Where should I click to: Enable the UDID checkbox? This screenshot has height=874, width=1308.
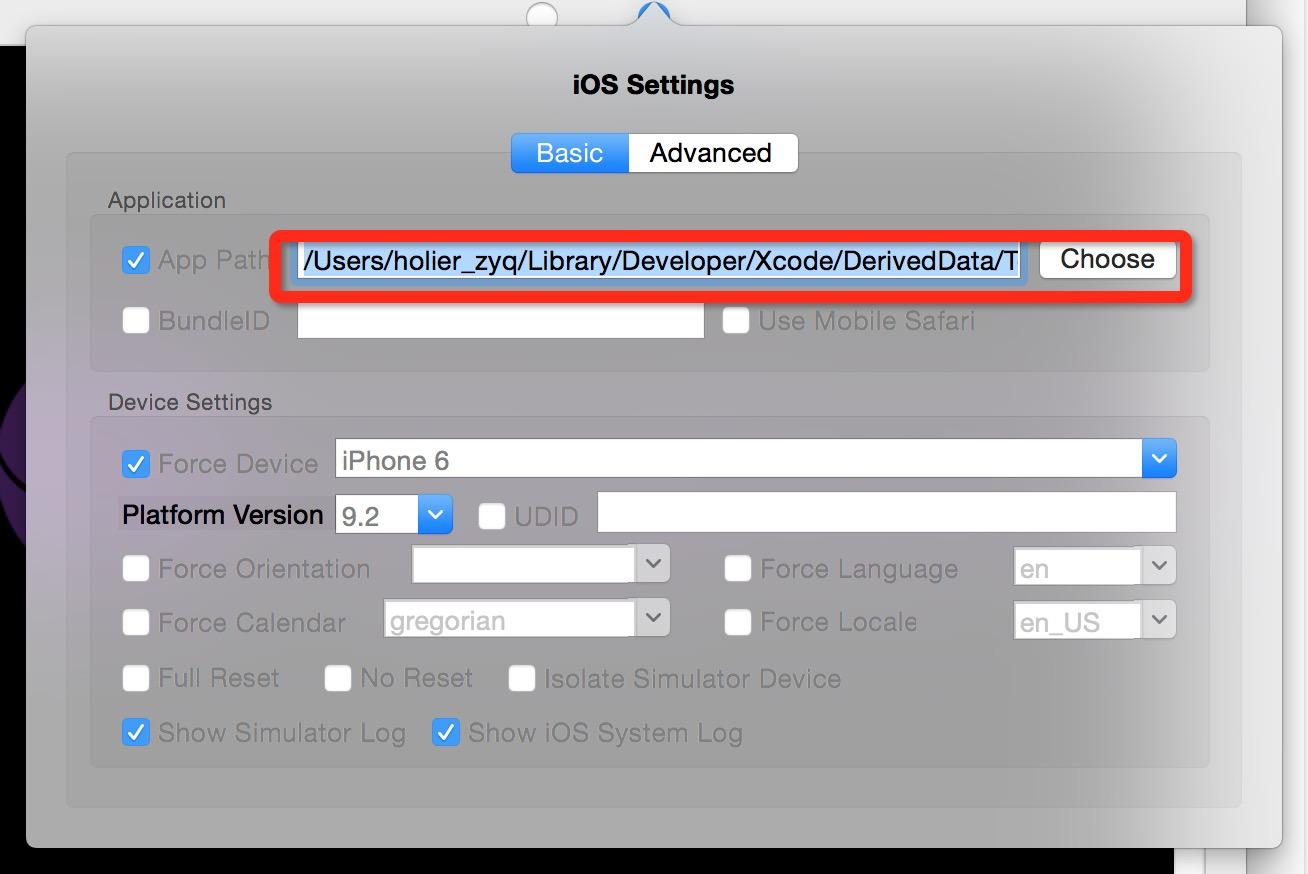pos(492,516)
